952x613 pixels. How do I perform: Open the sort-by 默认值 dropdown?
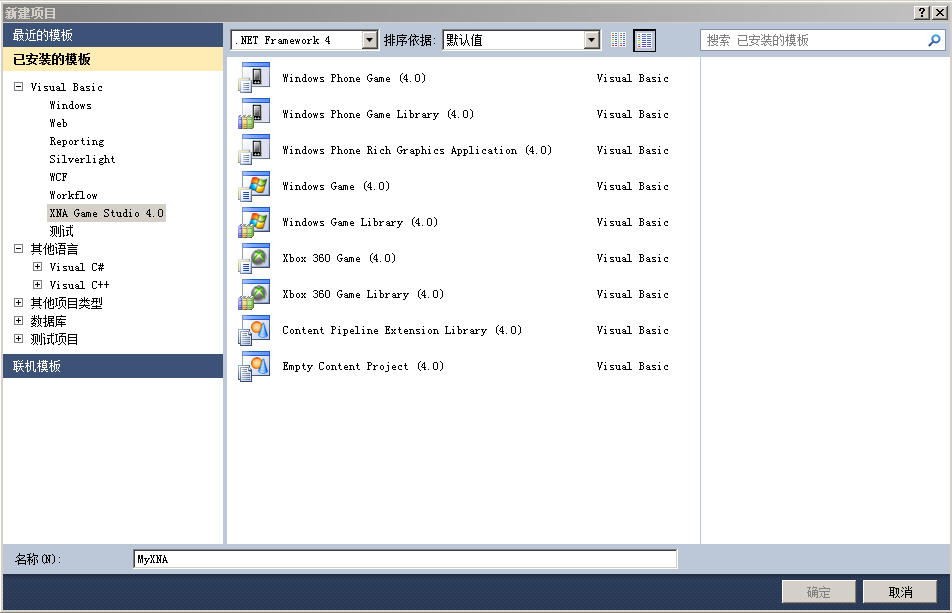(591, 40)
